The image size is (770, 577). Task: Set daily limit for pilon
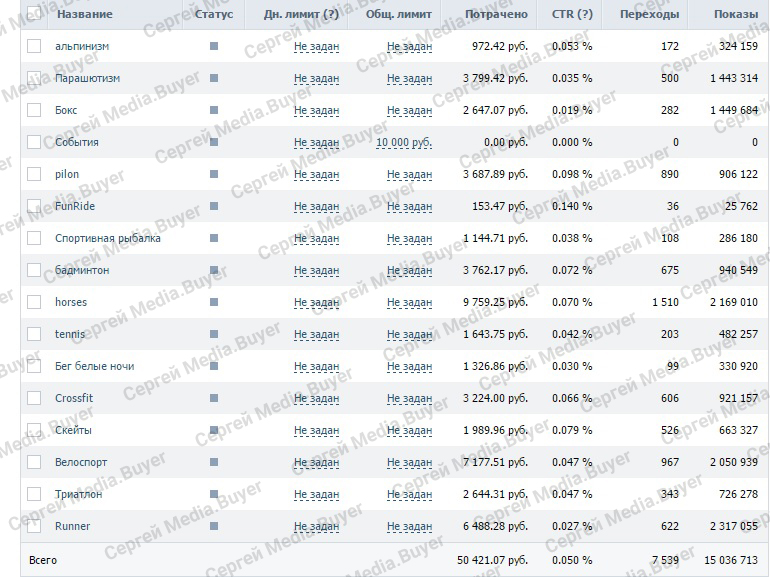[317, 174]
